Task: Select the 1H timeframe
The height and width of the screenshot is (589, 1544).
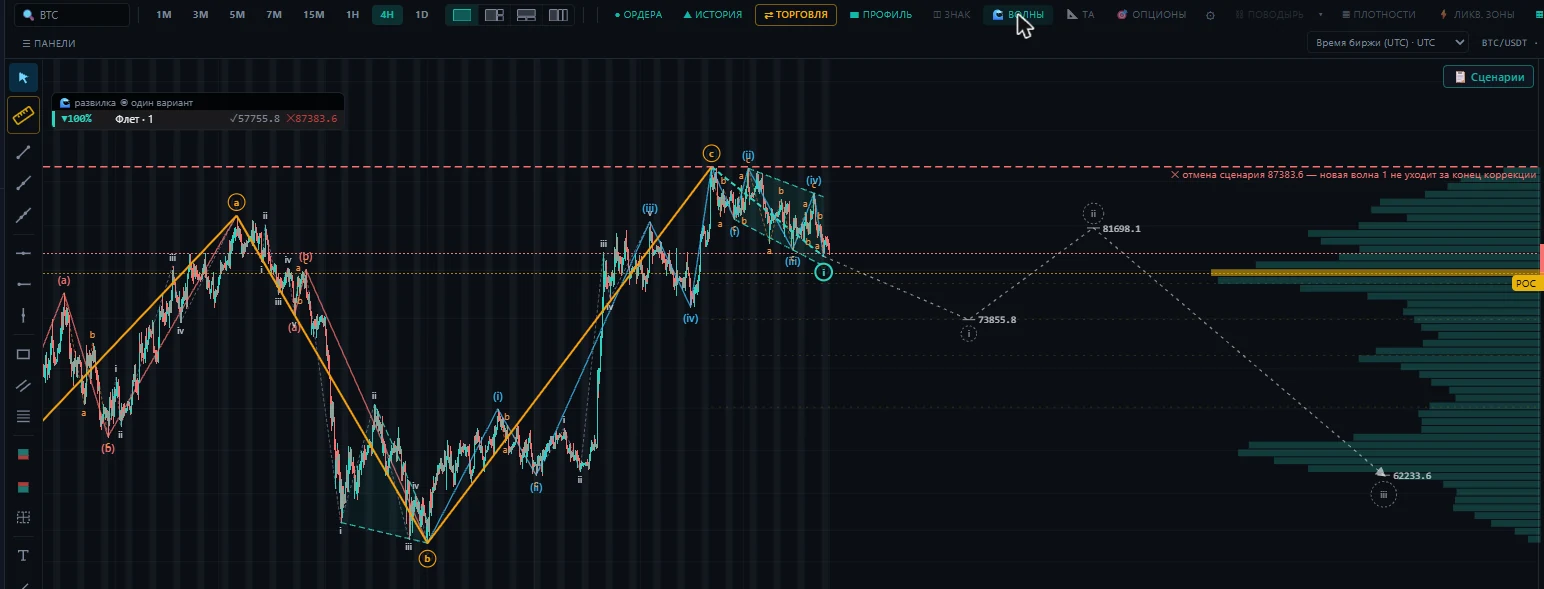Action: [352, 15]
